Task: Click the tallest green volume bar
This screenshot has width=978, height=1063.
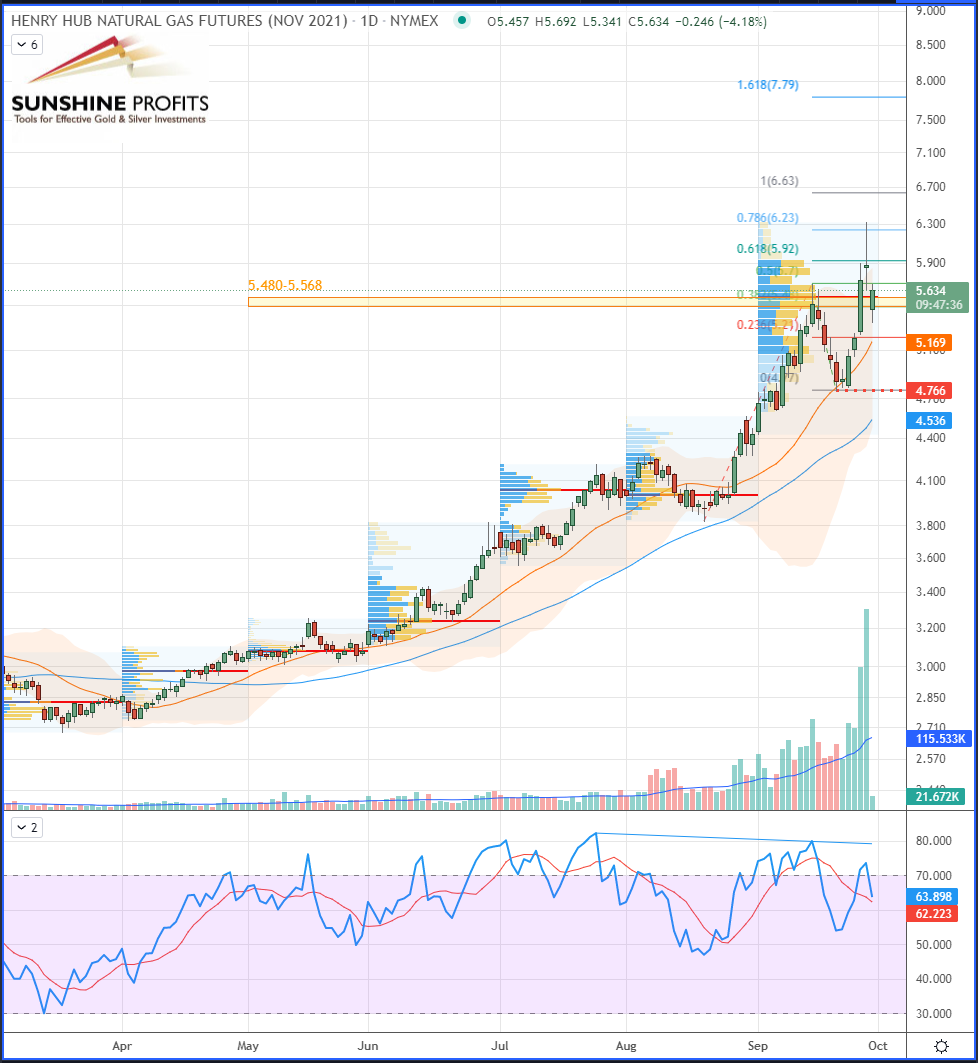Action: (x=866, y=709)
